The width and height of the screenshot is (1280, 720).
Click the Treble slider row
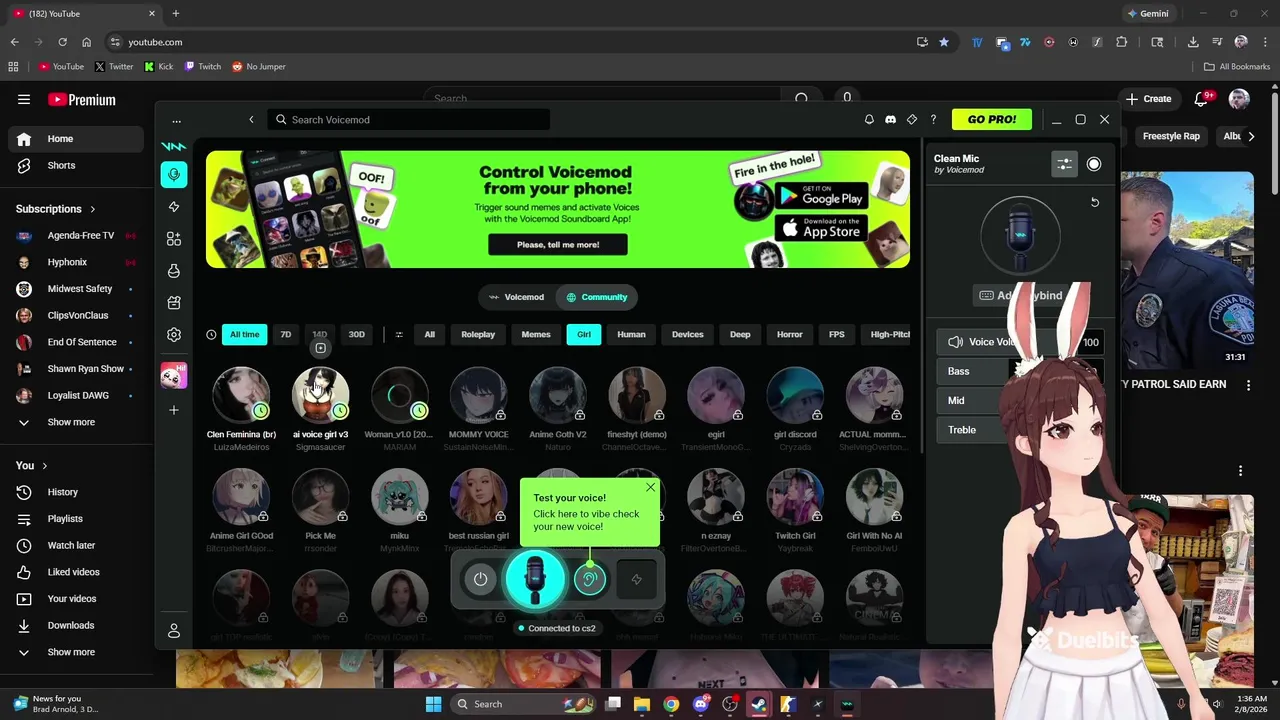click(x=1020, y=430)
